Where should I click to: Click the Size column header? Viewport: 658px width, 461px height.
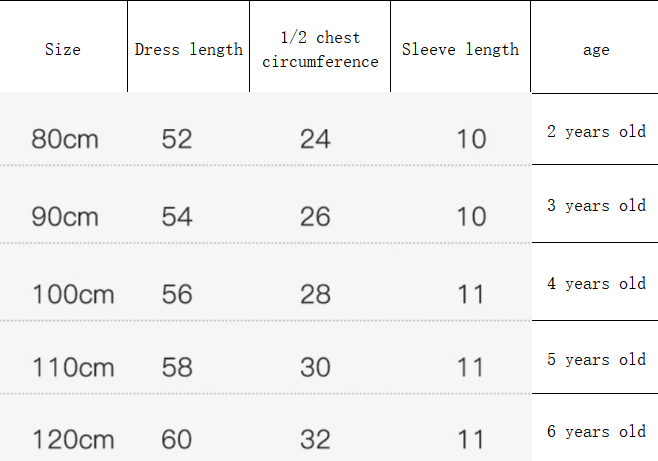click(x=63, y=49)
